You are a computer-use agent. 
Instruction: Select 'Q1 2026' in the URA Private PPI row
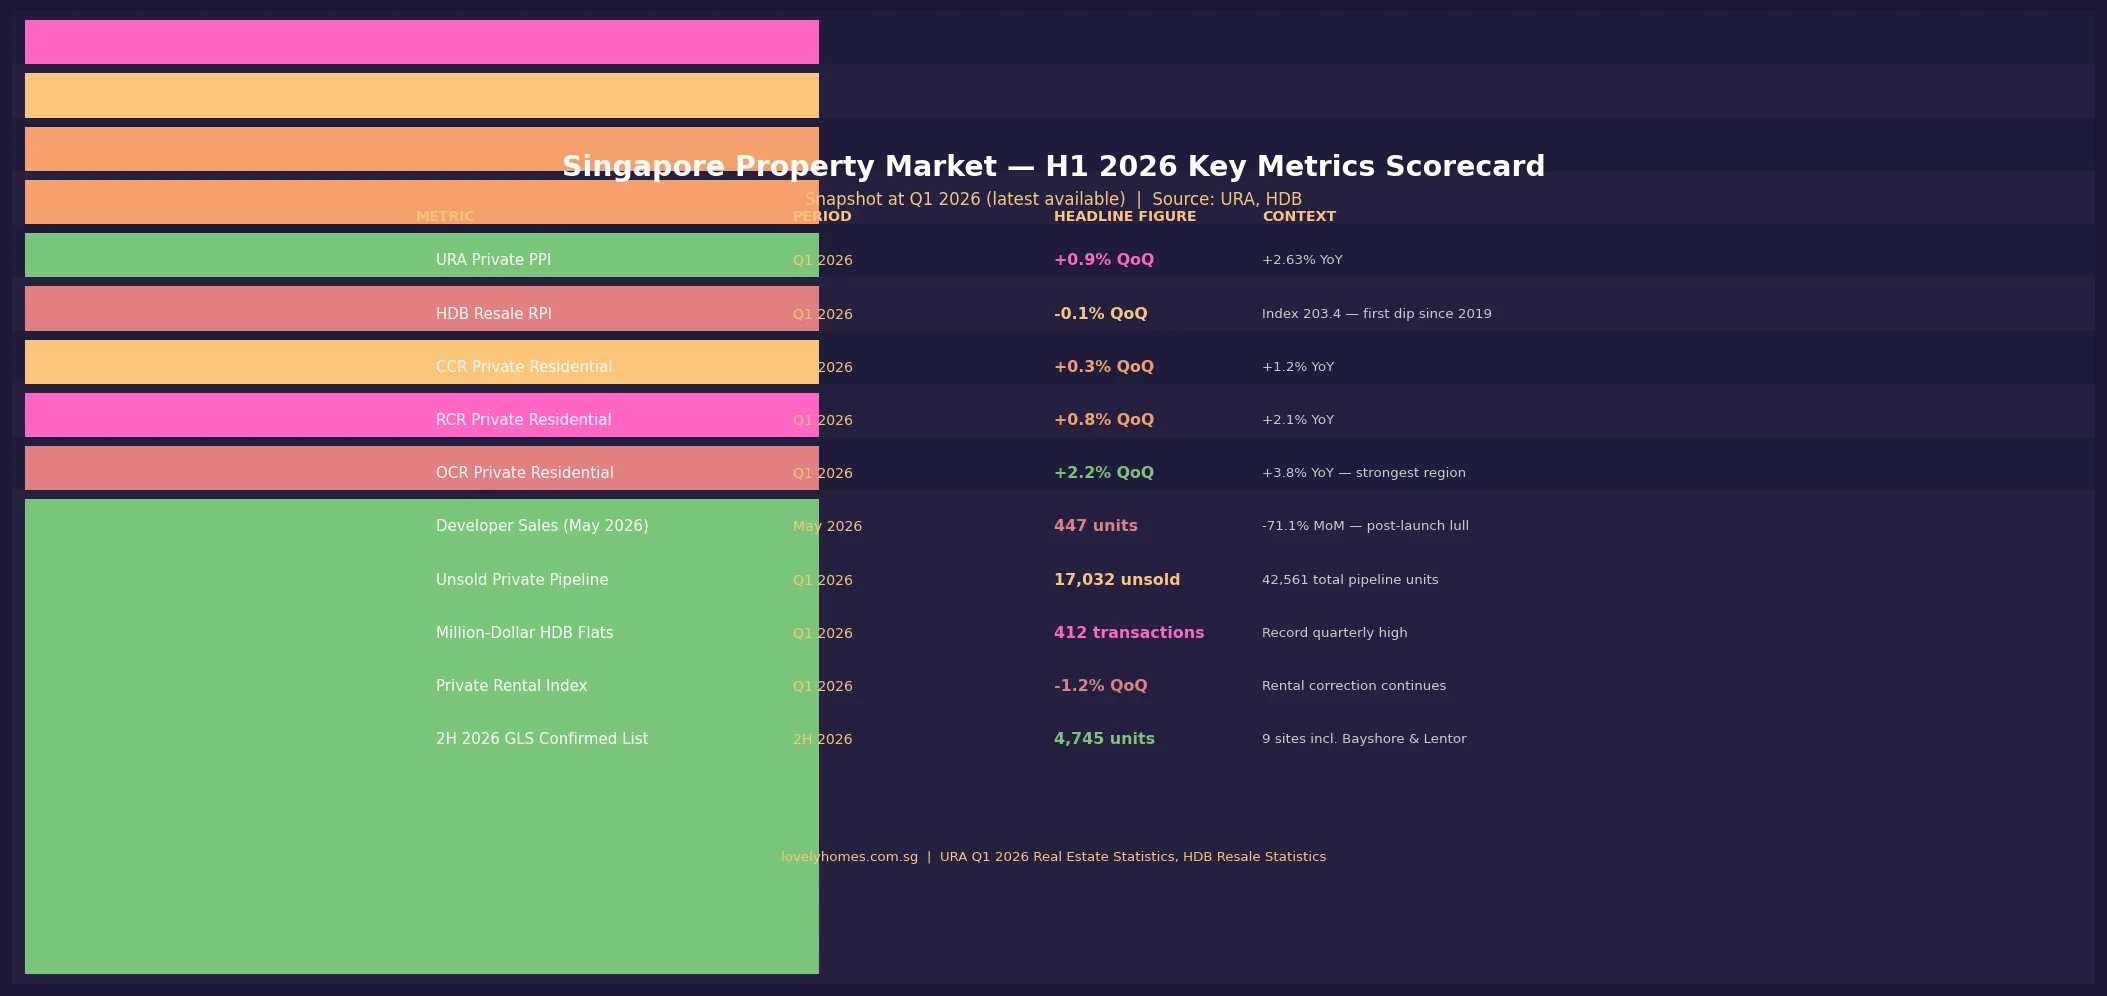[823, 261]
